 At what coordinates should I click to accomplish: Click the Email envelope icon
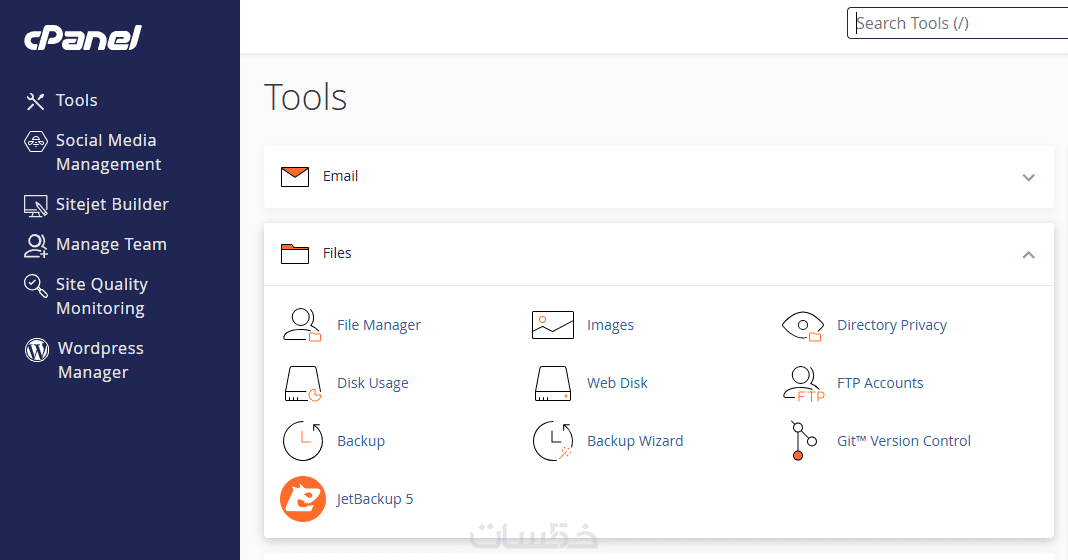[295, 176]
